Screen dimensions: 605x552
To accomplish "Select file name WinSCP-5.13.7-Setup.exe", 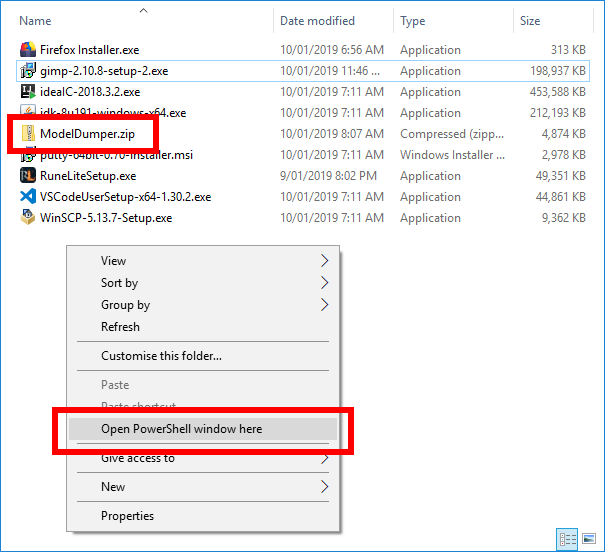I will [106, 218].
